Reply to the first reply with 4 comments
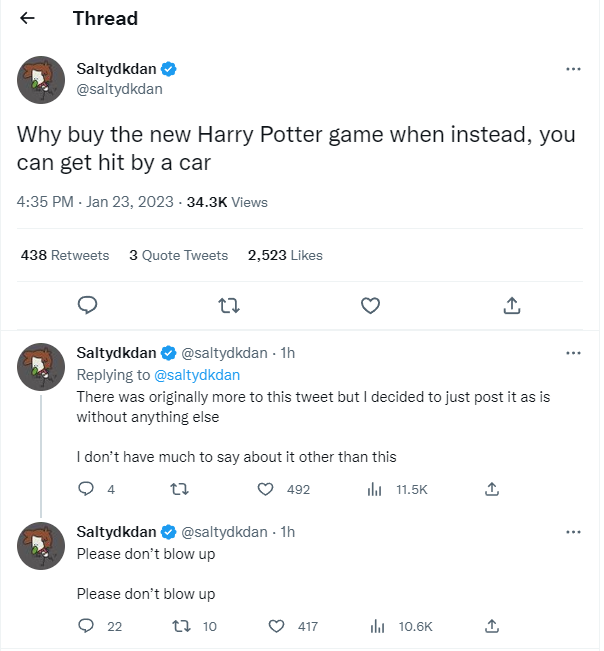604x651 pixels. 87,489
